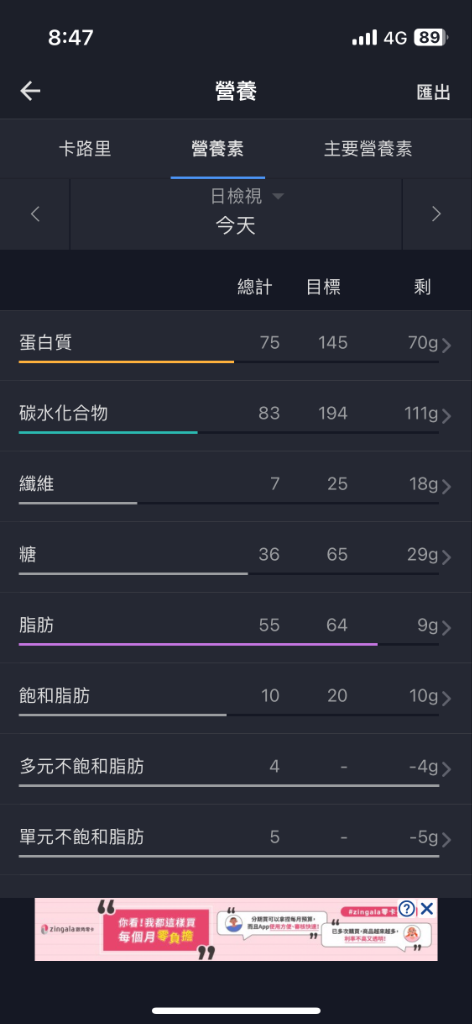Open 纖維 details chevron

pos(447,487)
